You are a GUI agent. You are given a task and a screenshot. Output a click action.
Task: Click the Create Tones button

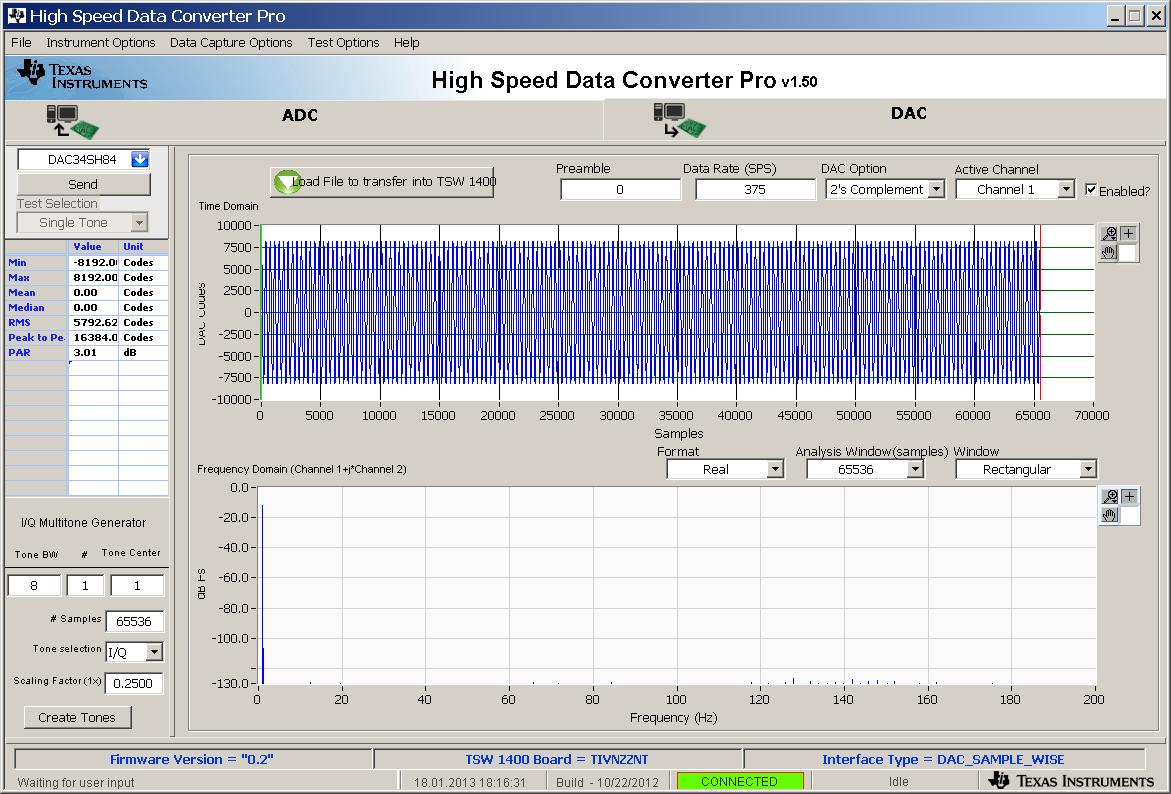point(78,717)
